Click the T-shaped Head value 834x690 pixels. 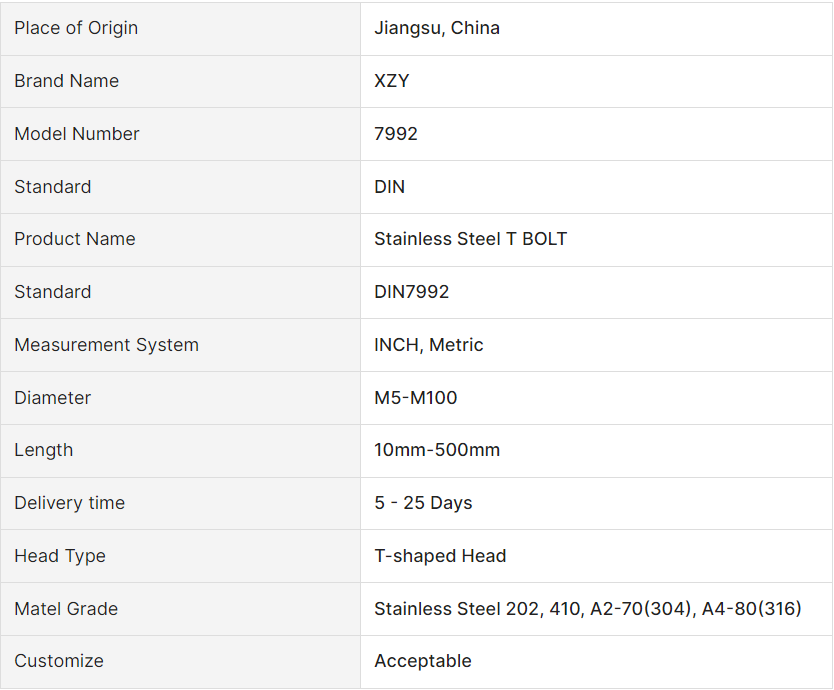coord(440,556)
